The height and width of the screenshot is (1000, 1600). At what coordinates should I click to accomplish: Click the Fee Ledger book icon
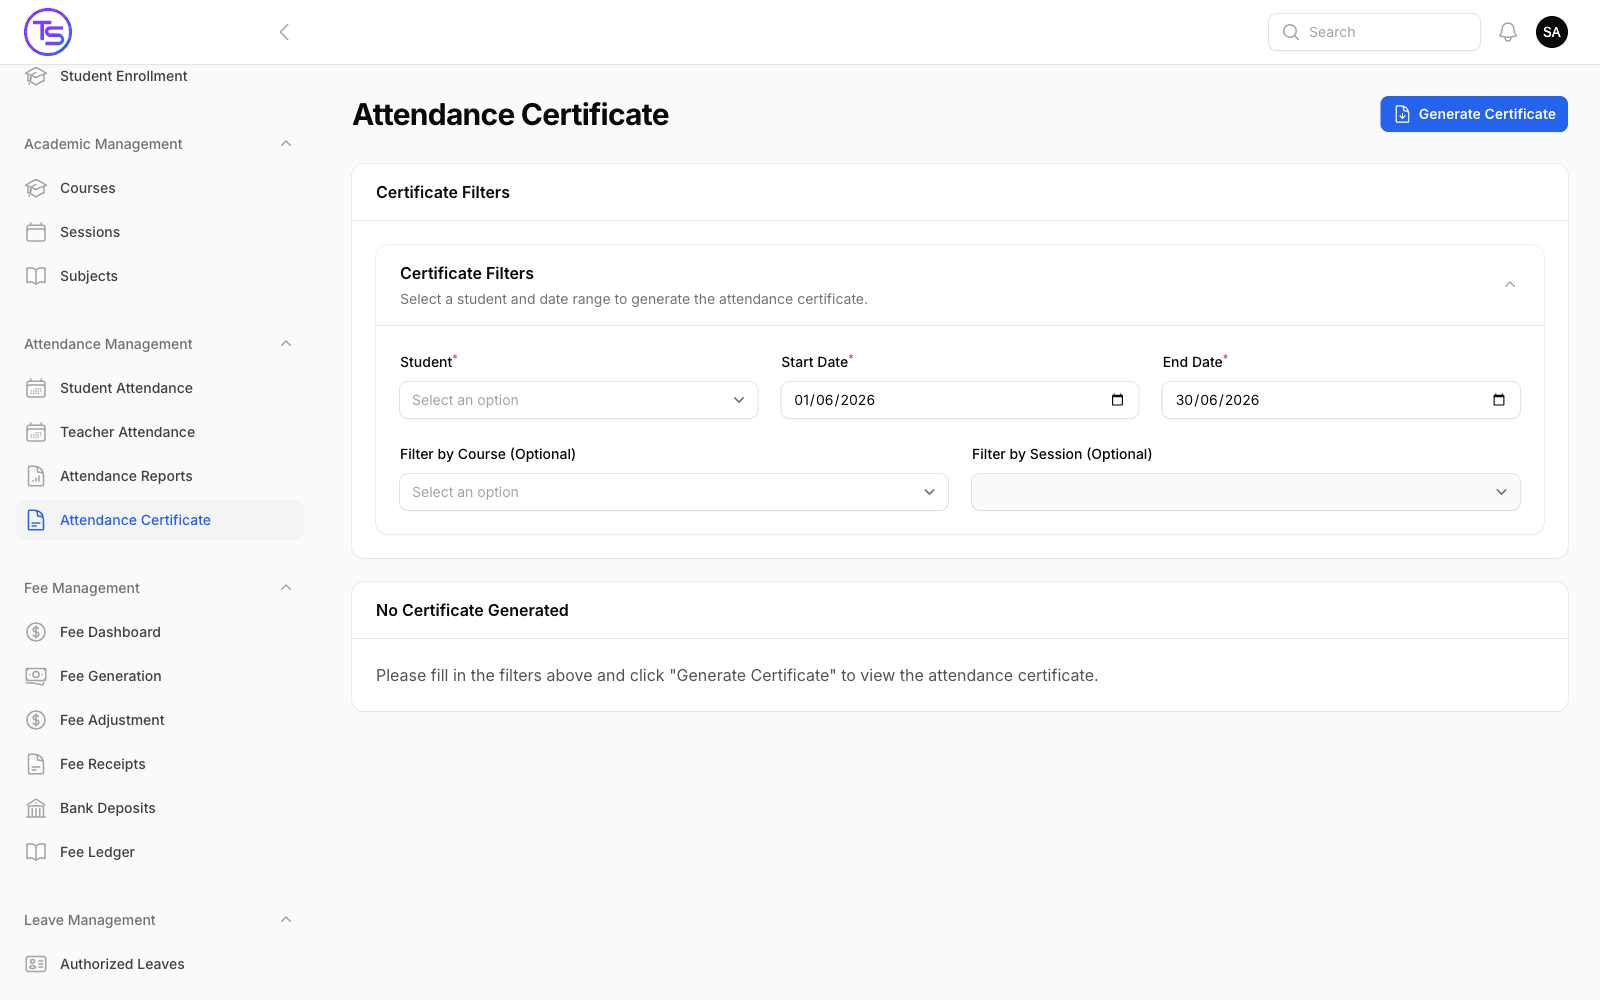[x=36, y=852]
